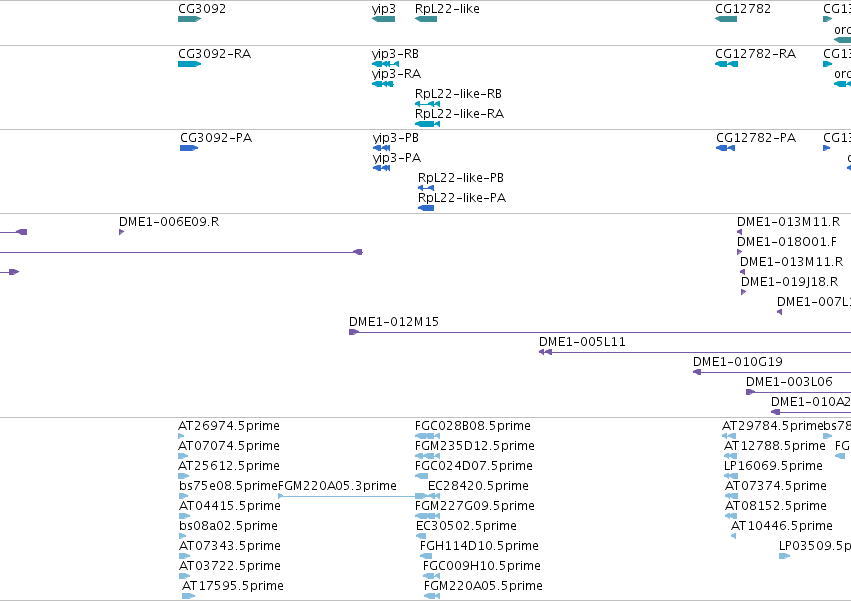Open the DME1-012M15 clone label
Image resolution: width=851 pixels, height=601 pixels.
point(393,322)
